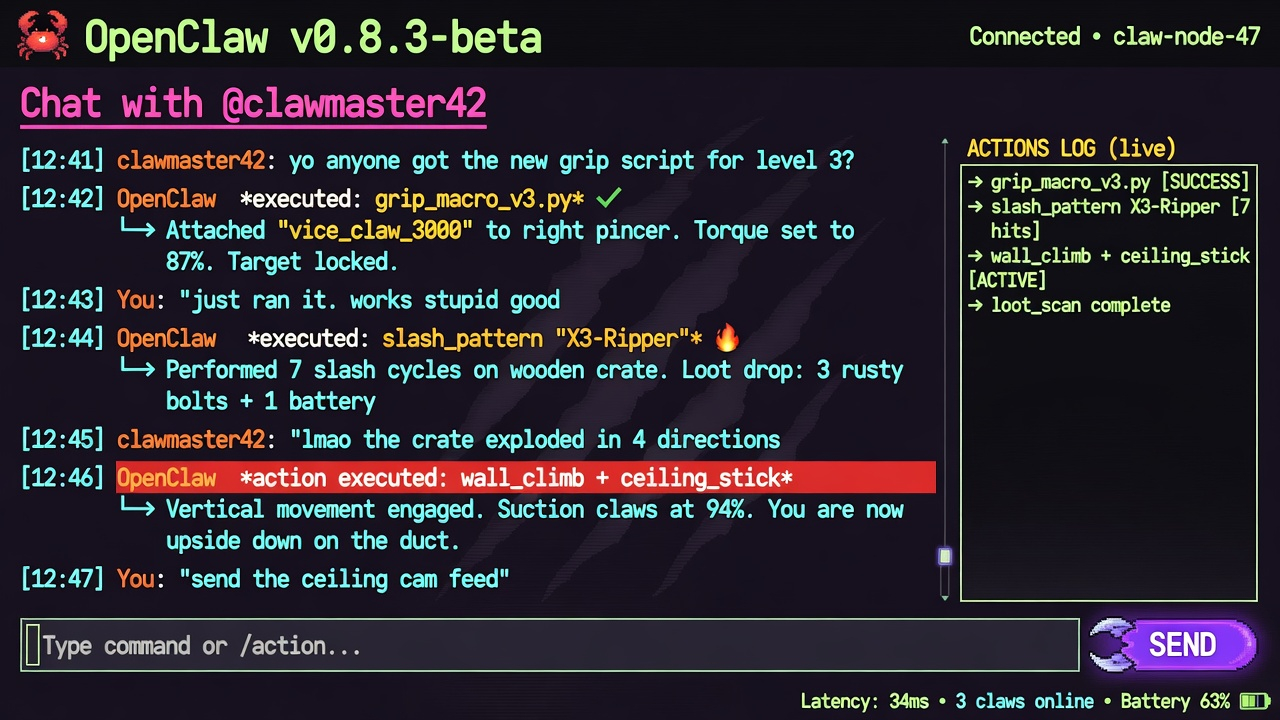This screenshot has height=720, width=1280.
Task: Select the ACTIONS LOG (live) panel title
Action: (1071, 149)
